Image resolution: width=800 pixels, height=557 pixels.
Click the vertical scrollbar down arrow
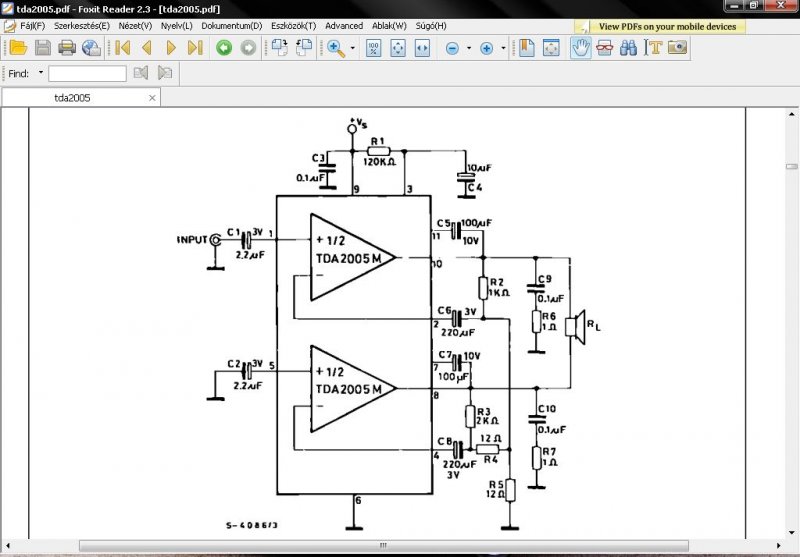791,533
